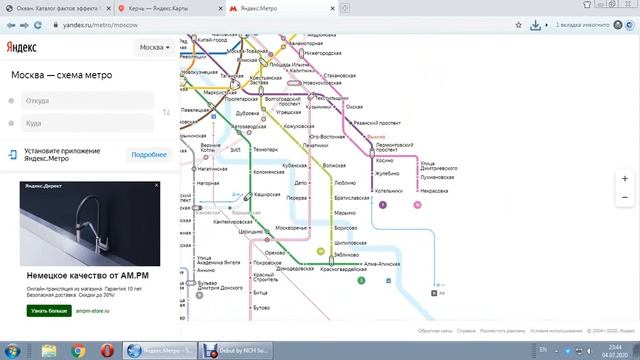Image resolution: width=640 pixels, height=360 pixels.
Task: Close the Яндекс.Директ ad
Action: pyautogui.click(x=156, y=186)
